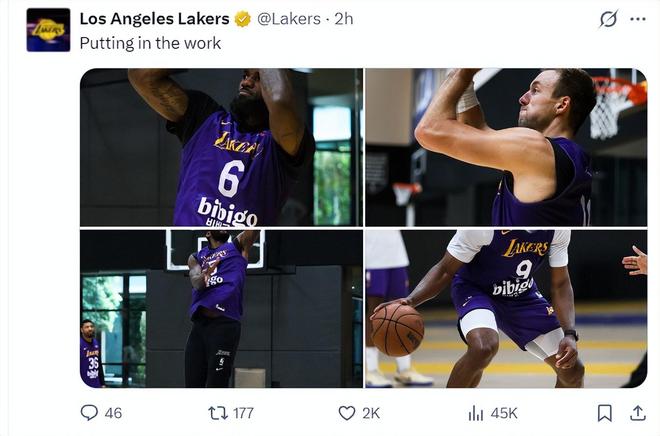Click the 45K views count
The width and height of the screenshot is (660, 436).
tap(504, 413)
